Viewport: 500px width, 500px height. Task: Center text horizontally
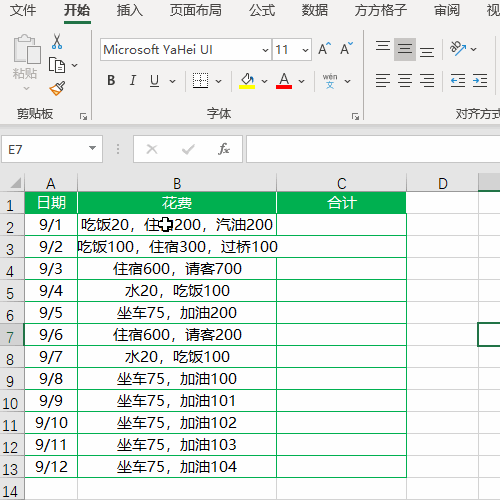tap(405, 81)
